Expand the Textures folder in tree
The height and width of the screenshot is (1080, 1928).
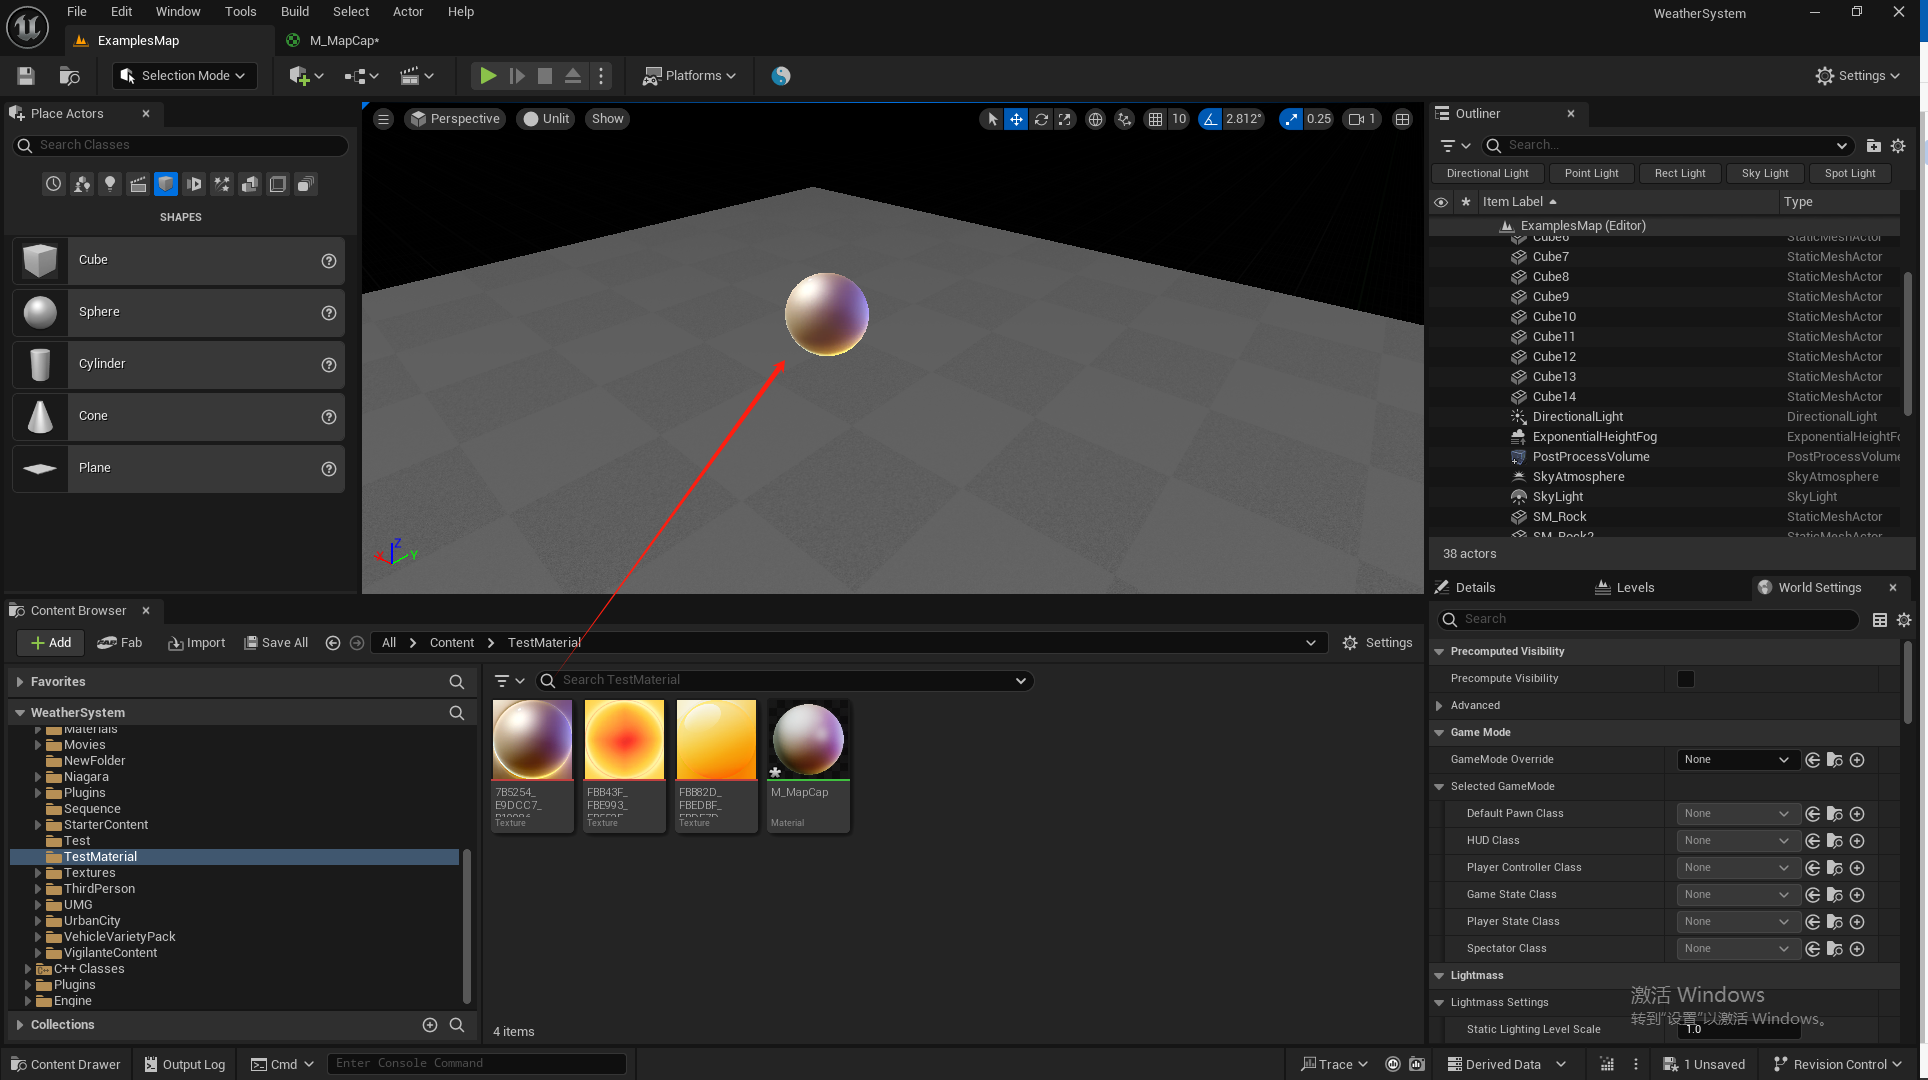tap(38, 873)
